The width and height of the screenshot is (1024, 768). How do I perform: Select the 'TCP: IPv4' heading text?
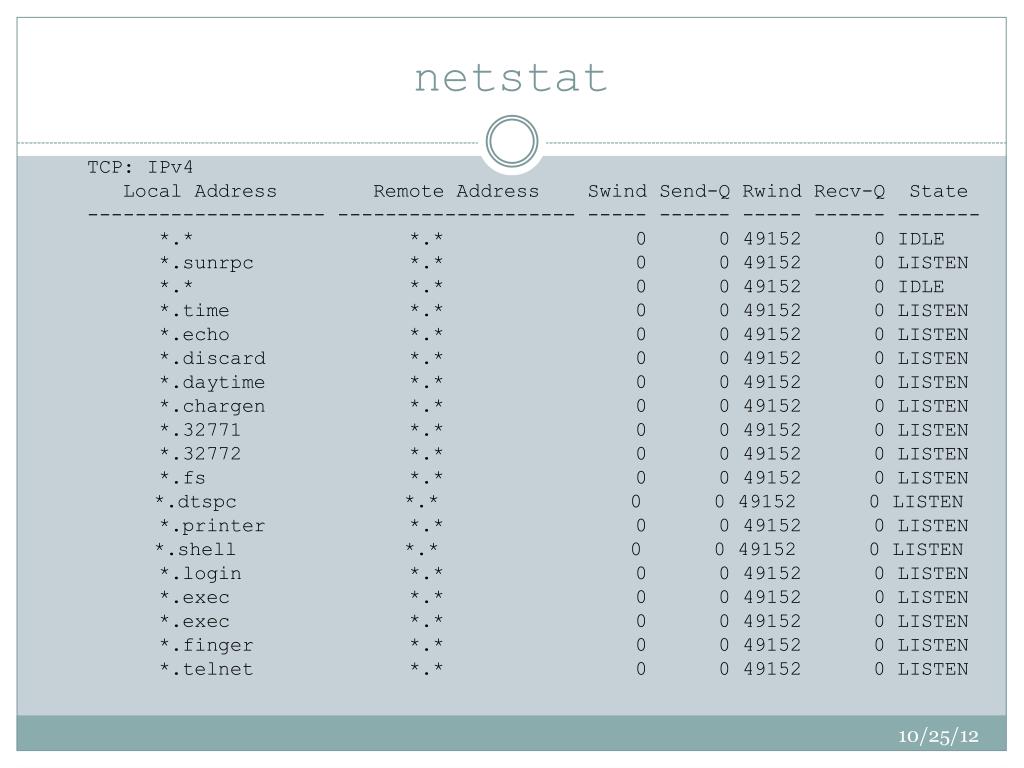(x=140, y=167)
